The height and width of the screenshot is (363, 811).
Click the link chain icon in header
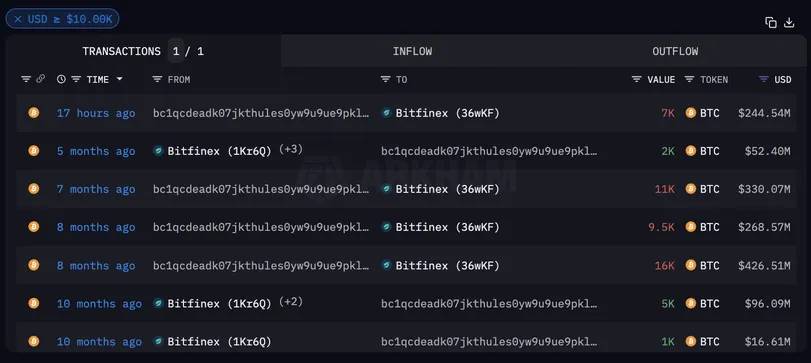click(40, 79)
